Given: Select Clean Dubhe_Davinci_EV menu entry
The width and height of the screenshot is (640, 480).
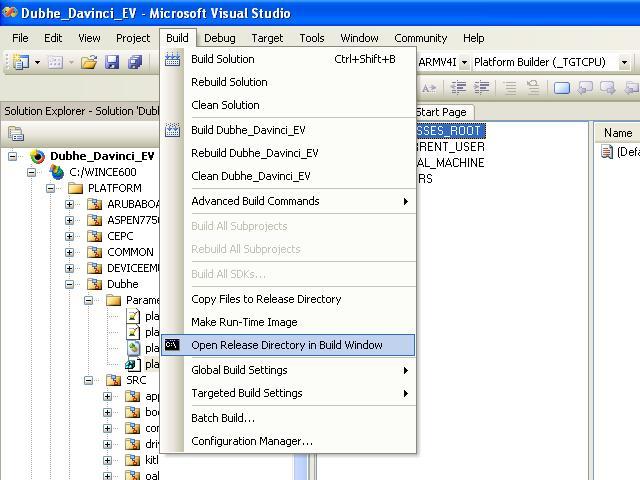Looking at the screenshot, I should 288,176.
